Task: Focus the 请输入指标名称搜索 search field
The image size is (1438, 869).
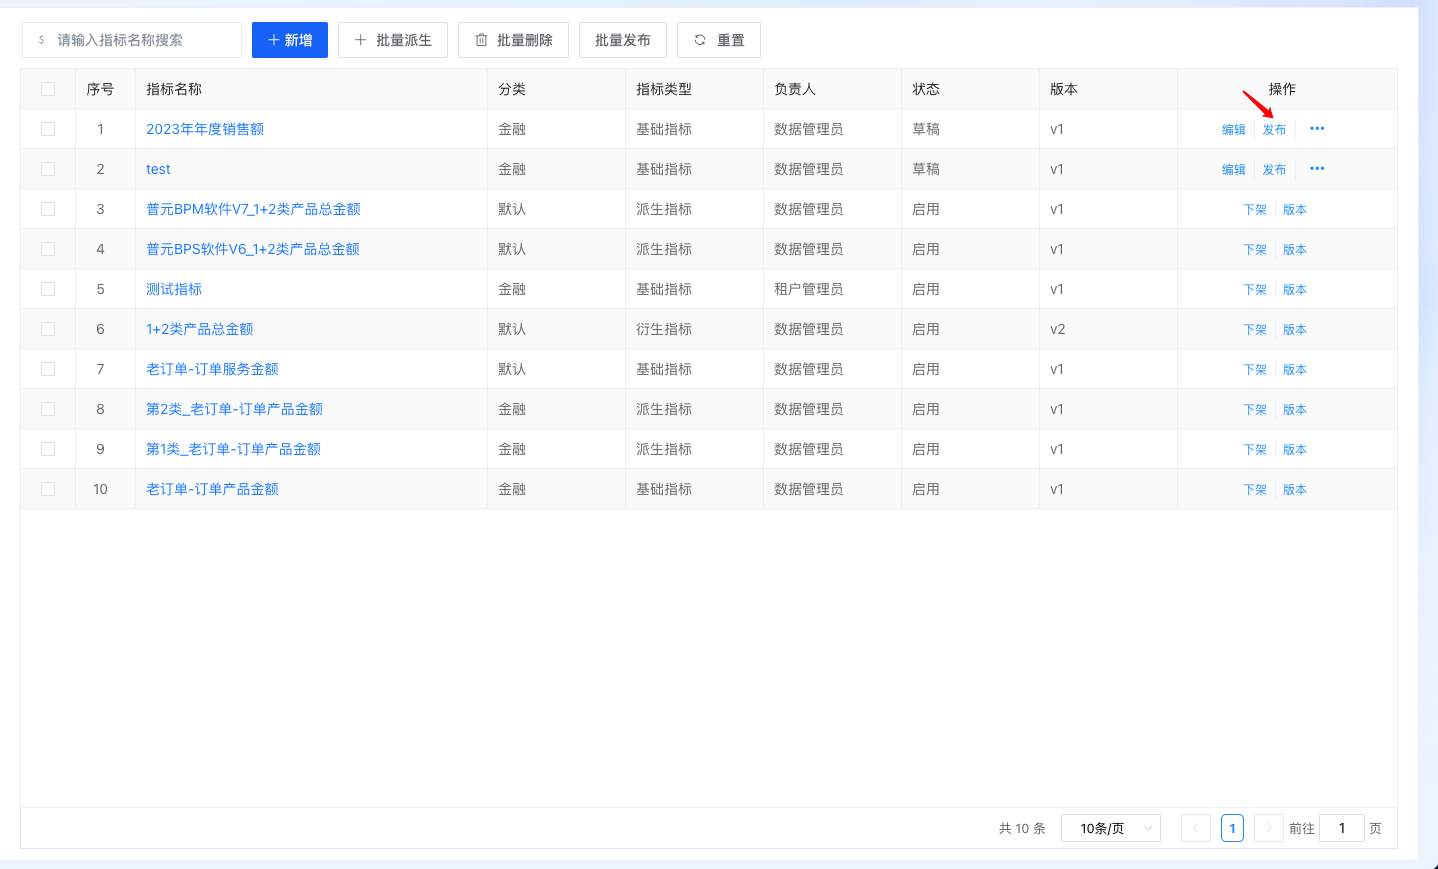Action: (140, 40)
